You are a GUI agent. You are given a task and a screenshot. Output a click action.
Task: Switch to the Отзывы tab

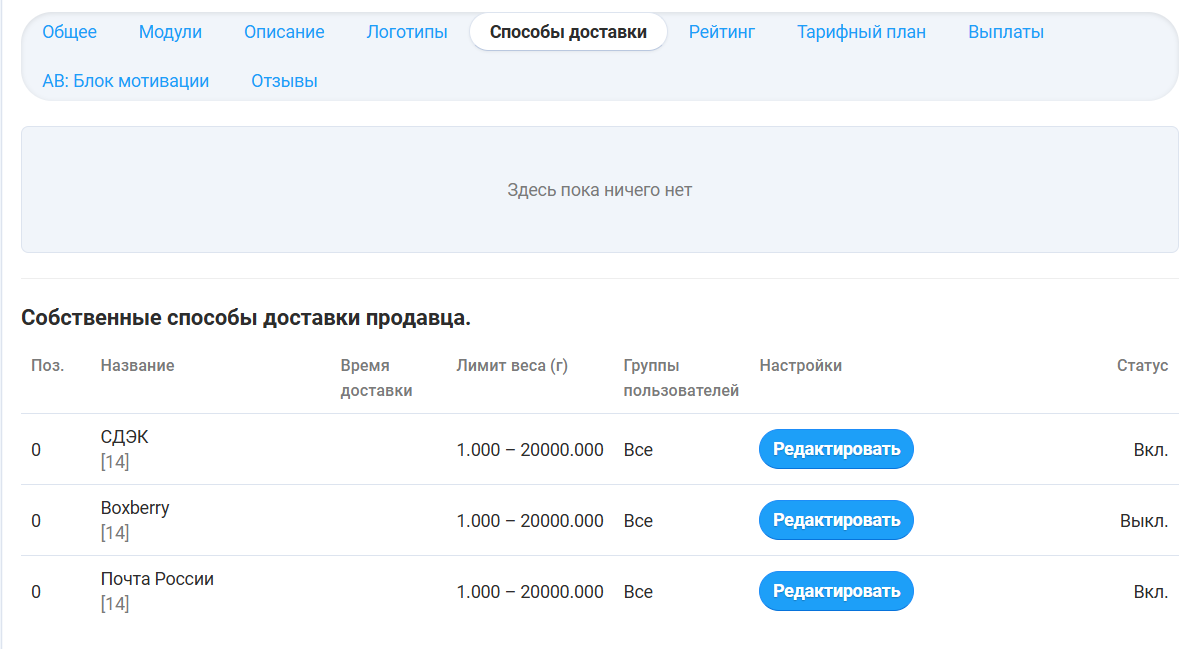tap(284, 81)
